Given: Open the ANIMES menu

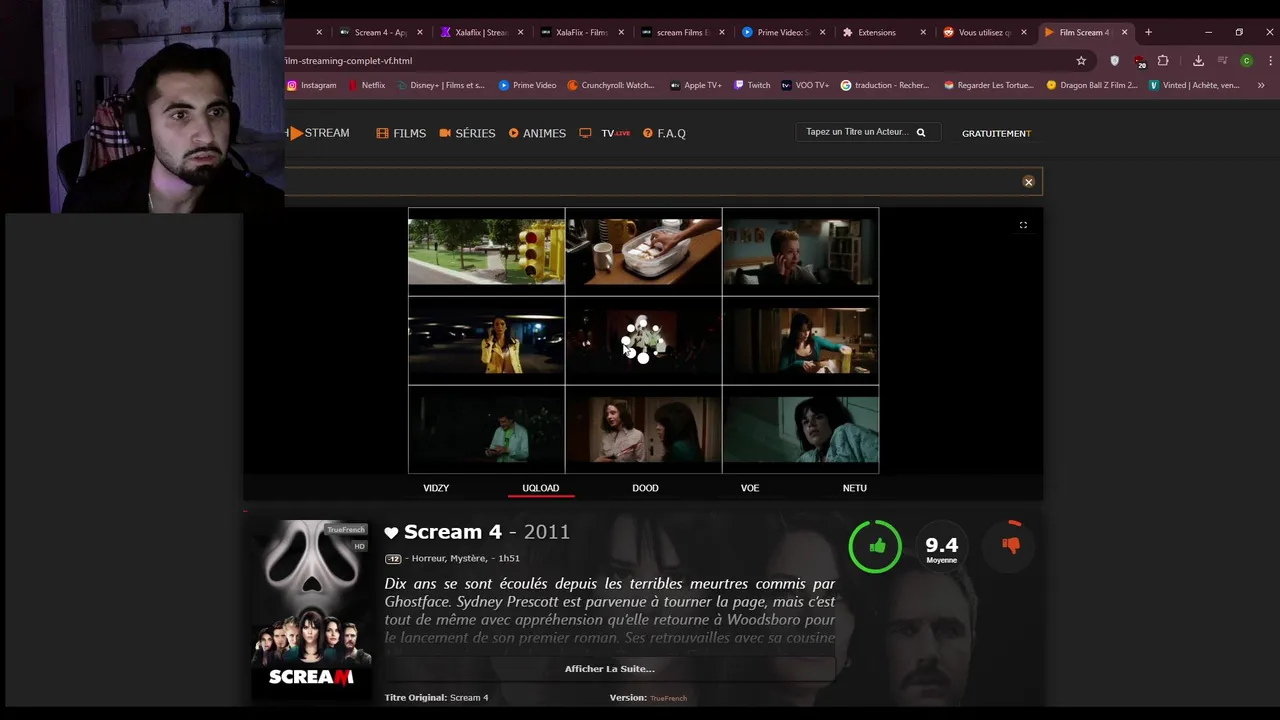Looking at the screenshot, I should (x=537, y=133).
